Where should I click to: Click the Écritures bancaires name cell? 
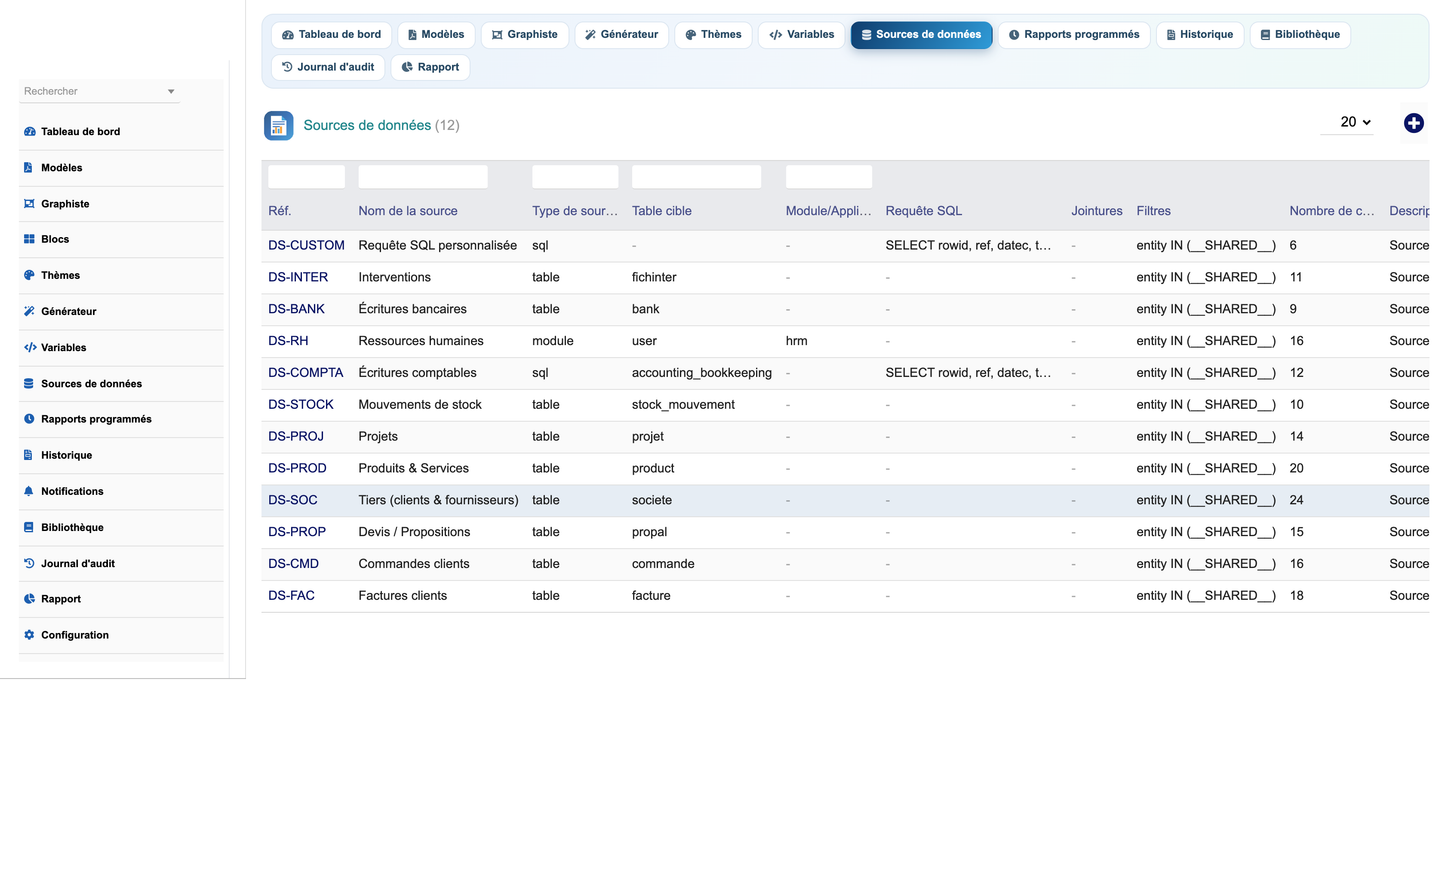coord(412,309)
